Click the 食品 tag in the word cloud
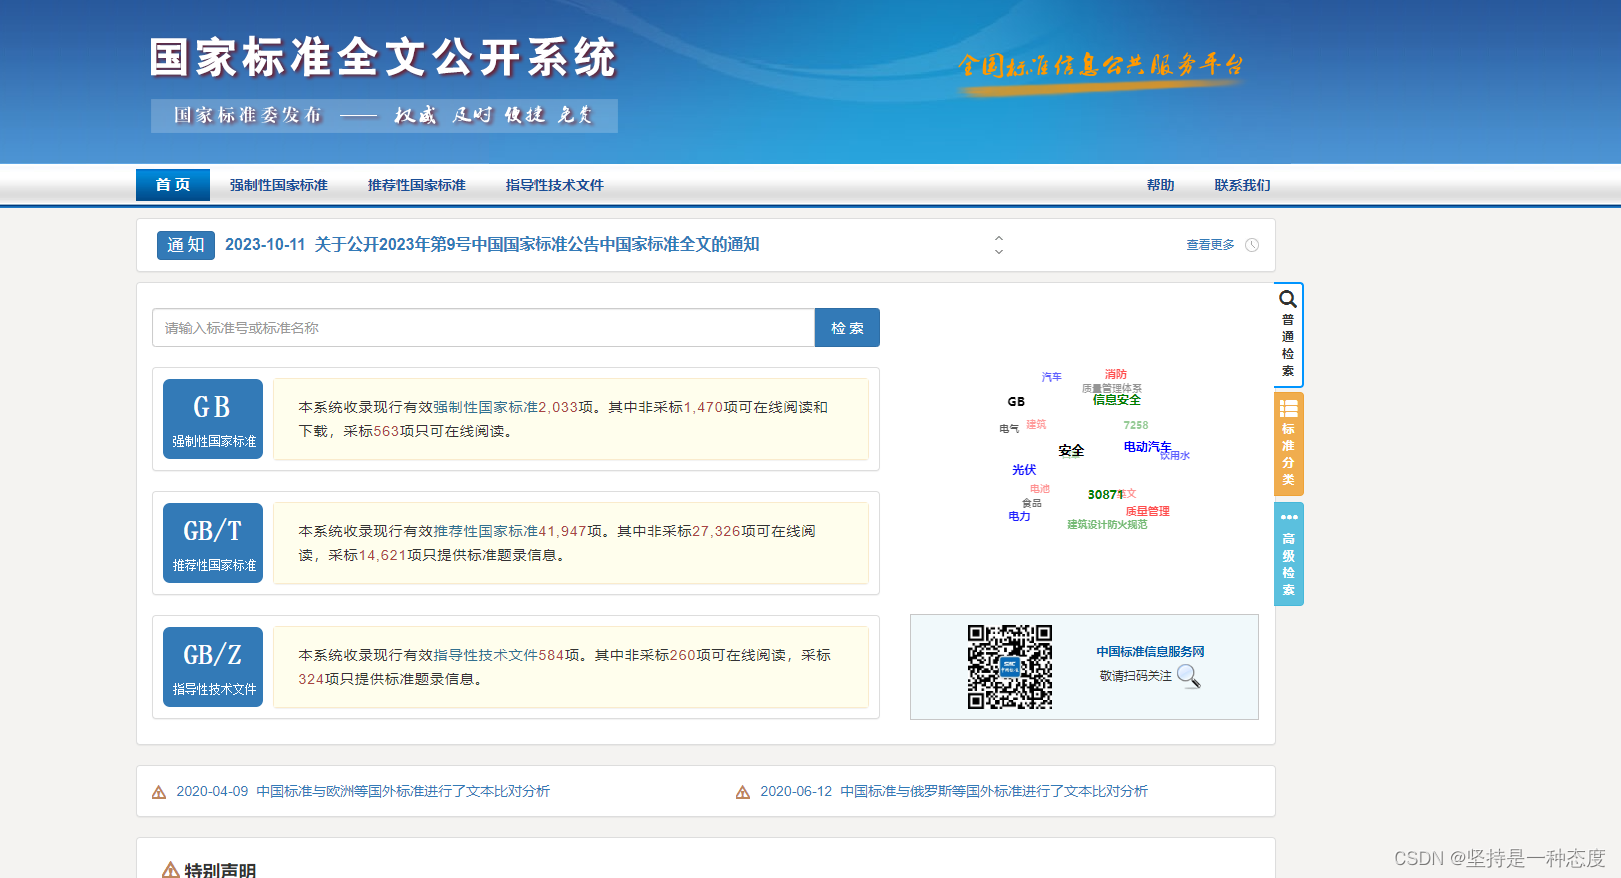Image resolution: width=1621 pixels, height=878 pixels. pyautogui.click(x=1032, y=503)
